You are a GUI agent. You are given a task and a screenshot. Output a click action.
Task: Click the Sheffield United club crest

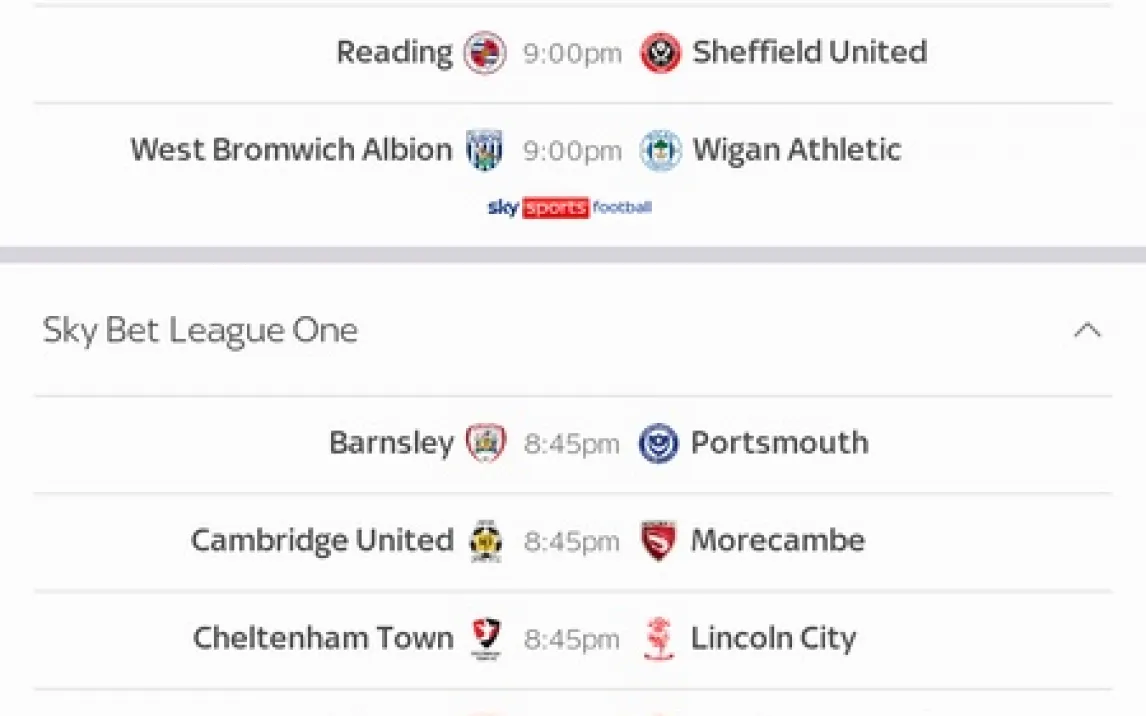pos(660,53)
